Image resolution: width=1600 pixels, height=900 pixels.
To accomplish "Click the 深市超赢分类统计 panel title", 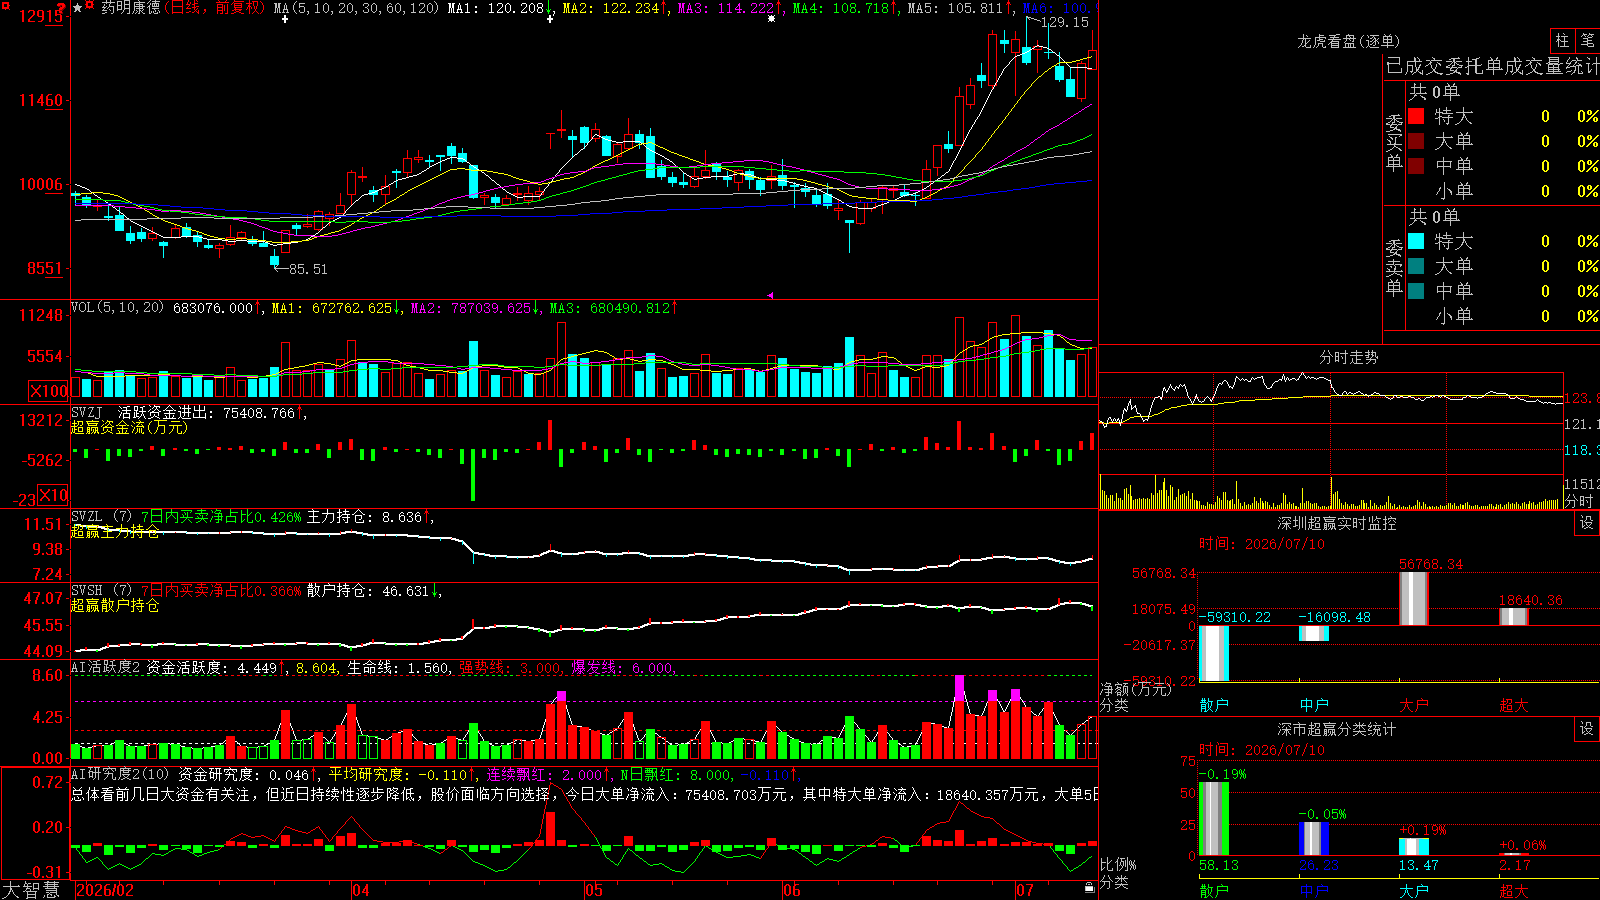I will pos(1336,729).
